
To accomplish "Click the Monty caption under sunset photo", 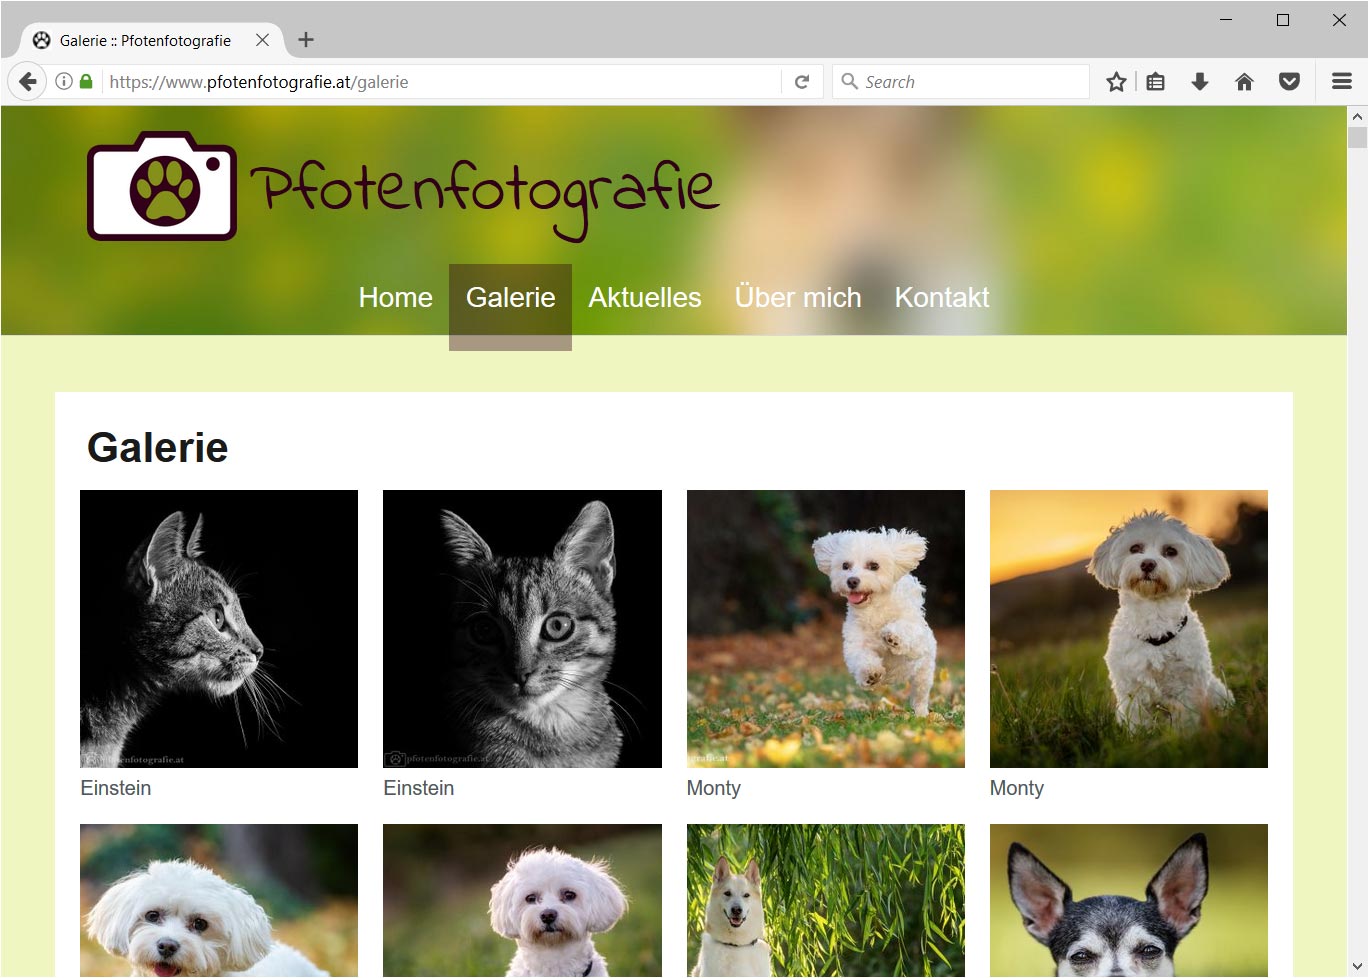I will coord(1017,788).
